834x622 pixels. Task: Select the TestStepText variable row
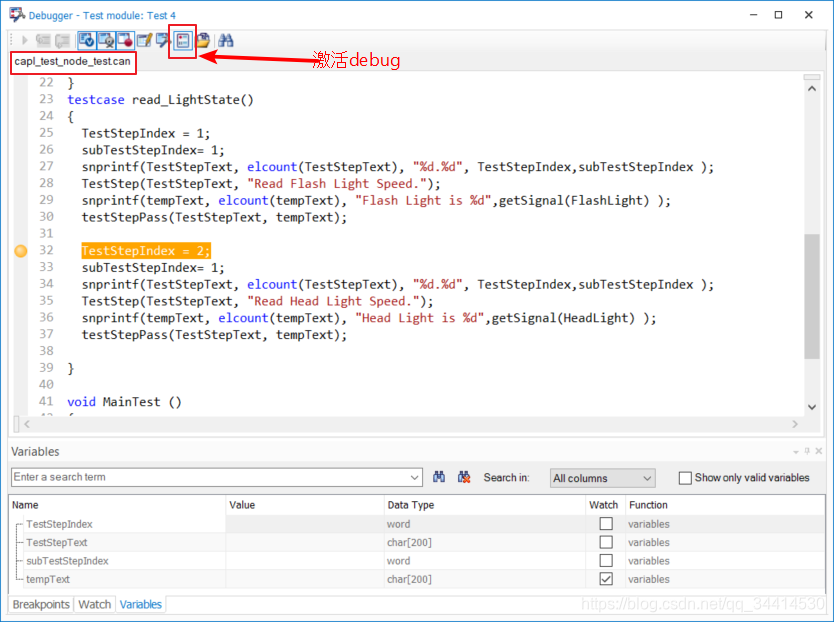click(418, 542)
